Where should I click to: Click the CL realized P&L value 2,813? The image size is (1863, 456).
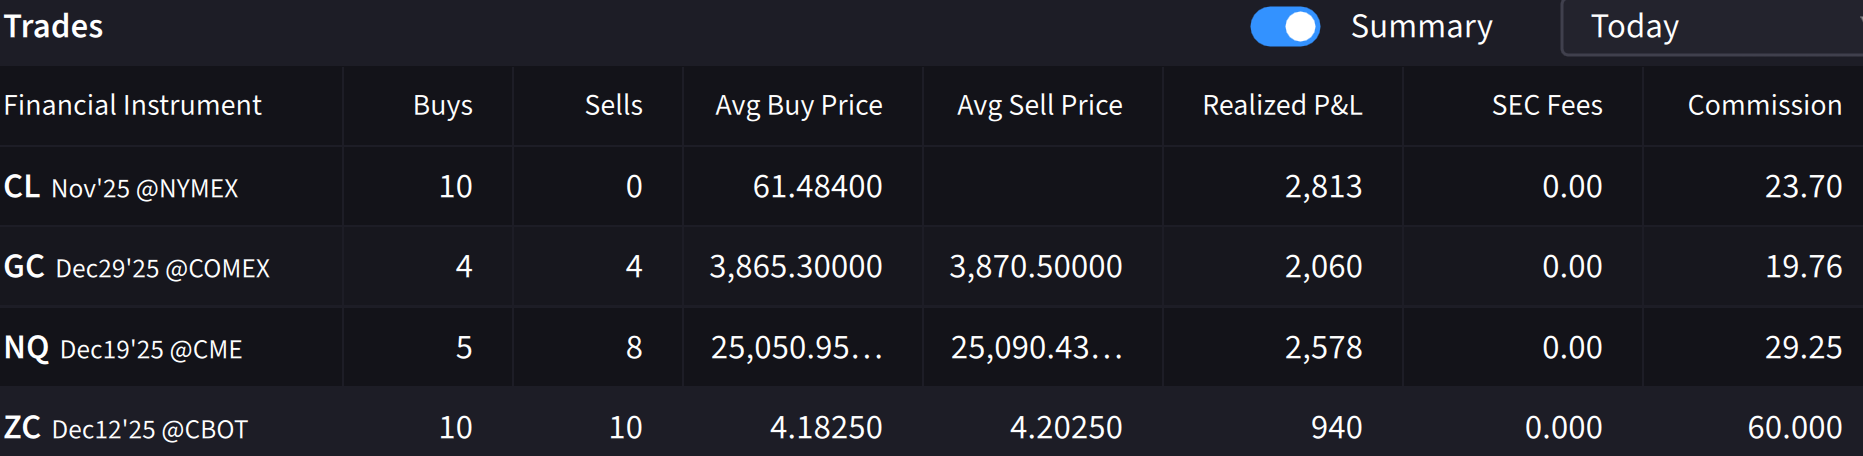click(1323, 187)
